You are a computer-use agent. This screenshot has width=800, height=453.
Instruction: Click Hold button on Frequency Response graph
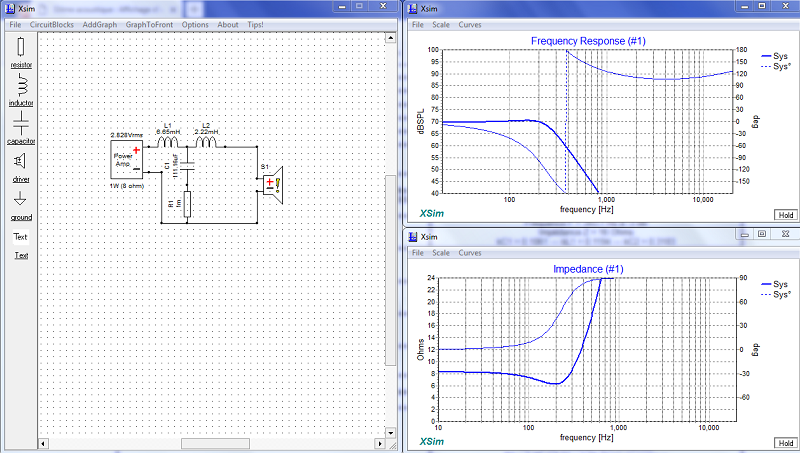786,215
